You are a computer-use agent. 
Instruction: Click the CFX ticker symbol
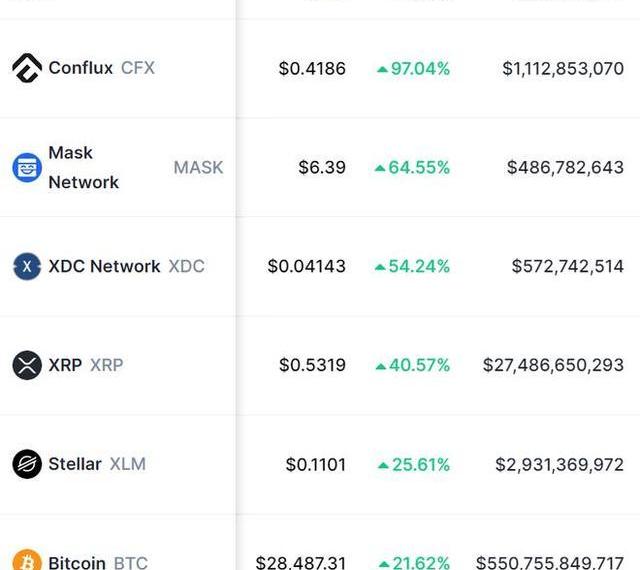click(138, 68)
